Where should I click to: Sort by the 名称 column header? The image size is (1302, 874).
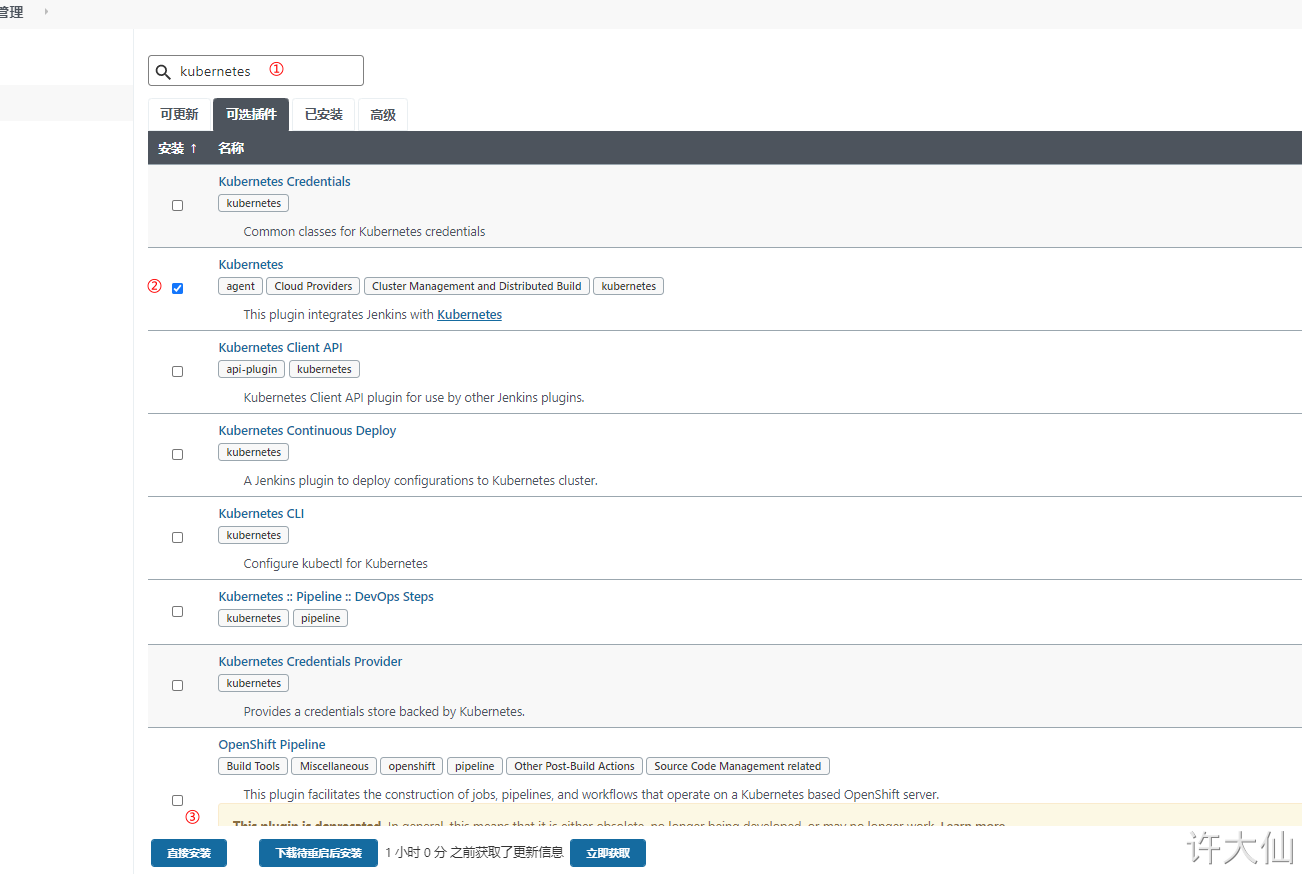point(231,148)
